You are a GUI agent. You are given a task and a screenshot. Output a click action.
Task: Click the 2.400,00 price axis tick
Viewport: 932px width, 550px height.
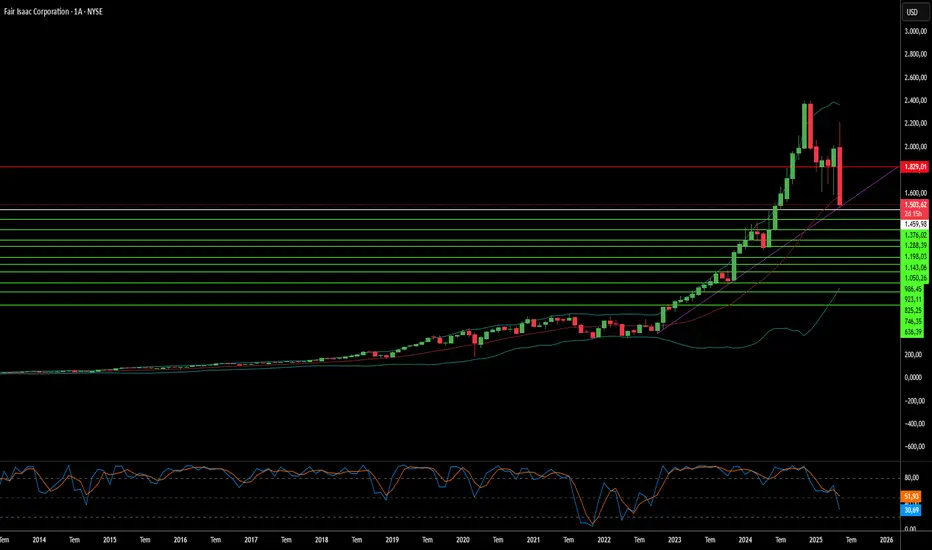tap(915, 100)
